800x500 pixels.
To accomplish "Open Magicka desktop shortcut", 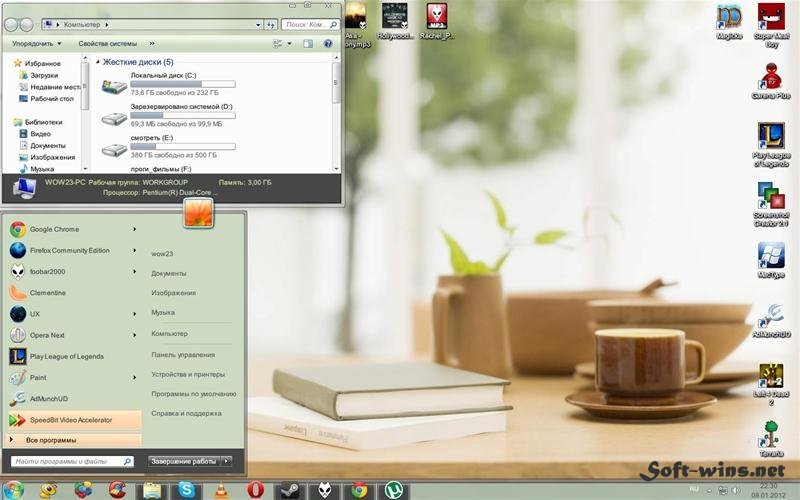I will [729, 22].
